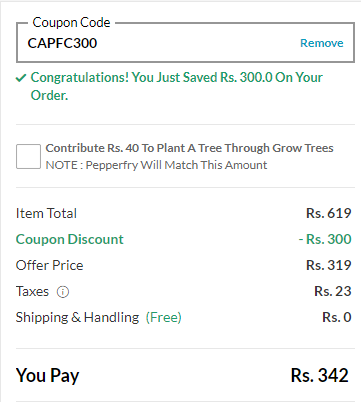361x402 pixels.
Task: Click the Coupon Discount label
Action: point(70,239)
